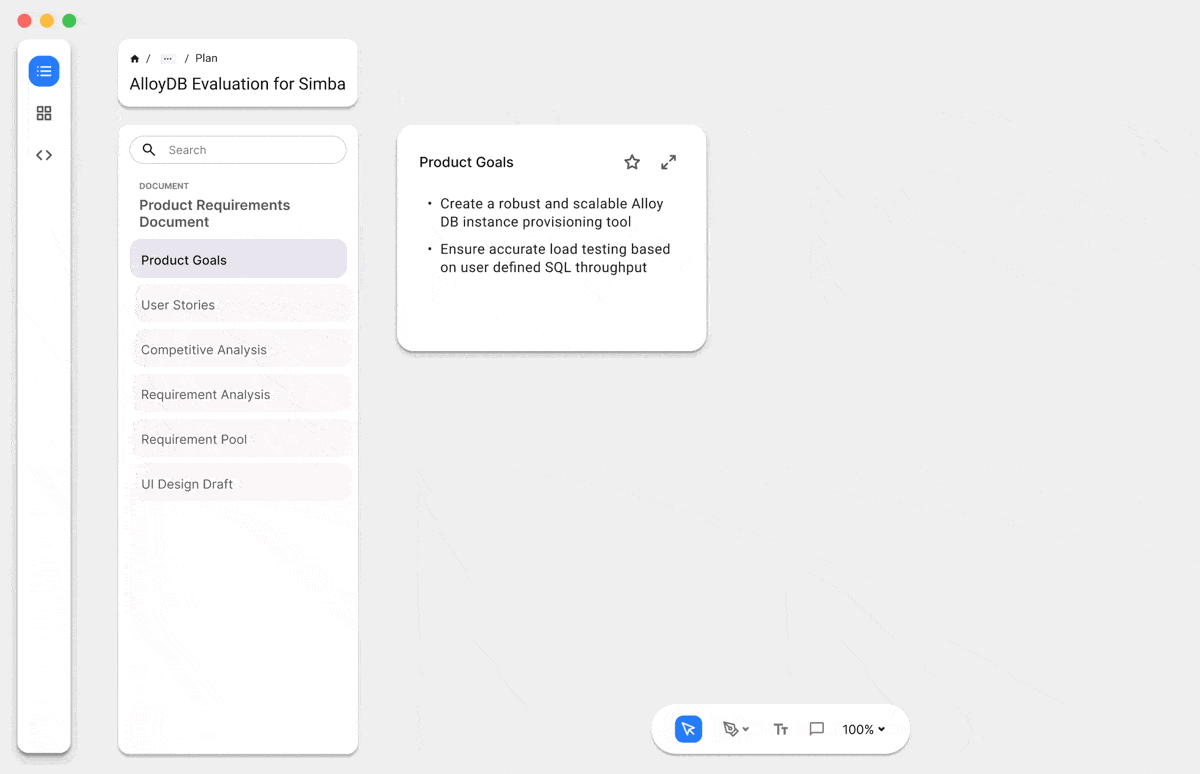The image size is (1200, 774).
Task: Open the grid view in left sidebar
Action: tap(44, 114)
